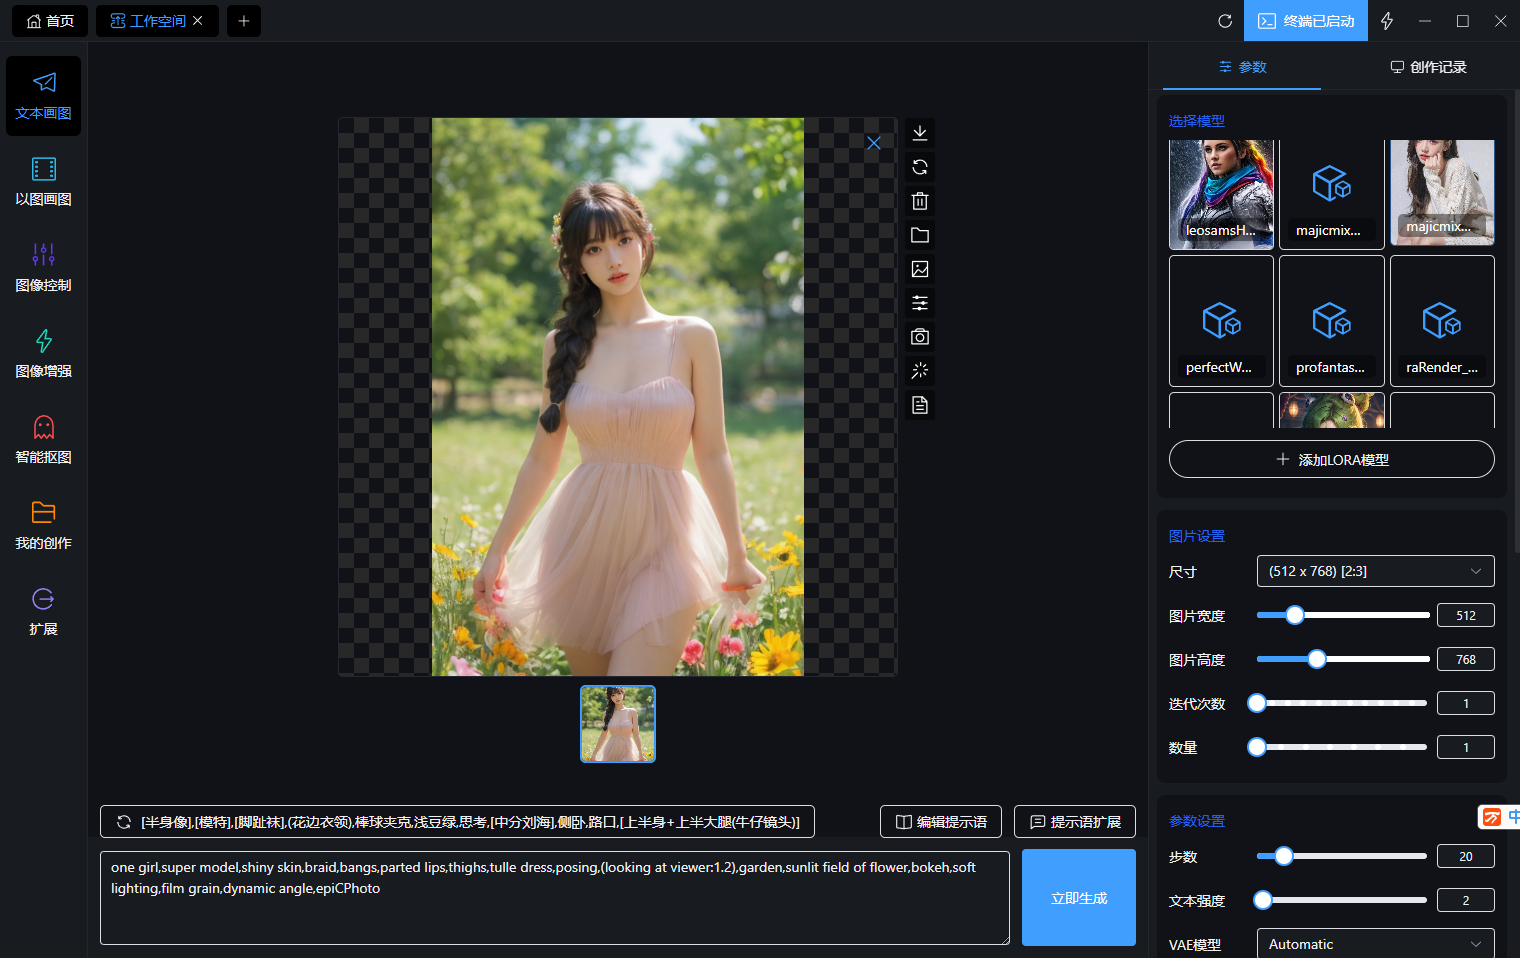Select the 智能抠图 sidebar tool
This screenshot has width=1520, height=958.
point(43,440)
